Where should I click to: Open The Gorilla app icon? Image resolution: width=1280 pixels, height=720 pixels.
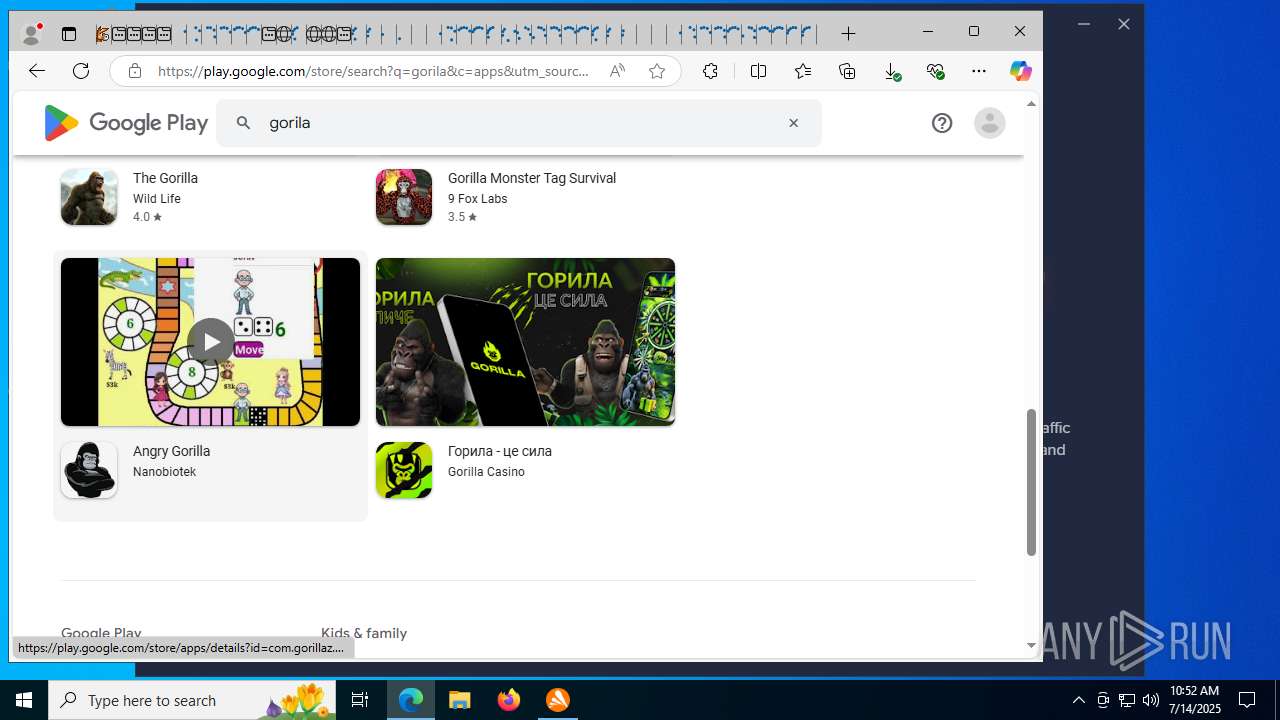(89, 196)
